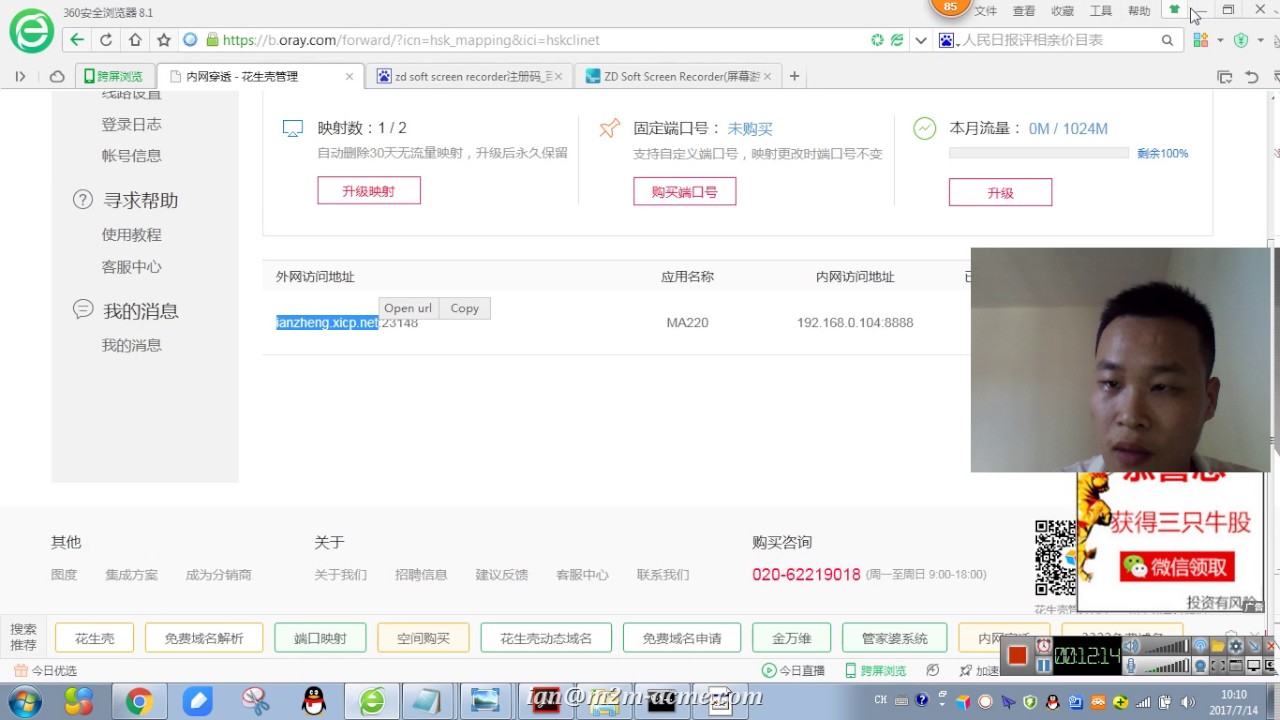
Task: Expand the address bar history dropdown
Action: tap(921, 40)
